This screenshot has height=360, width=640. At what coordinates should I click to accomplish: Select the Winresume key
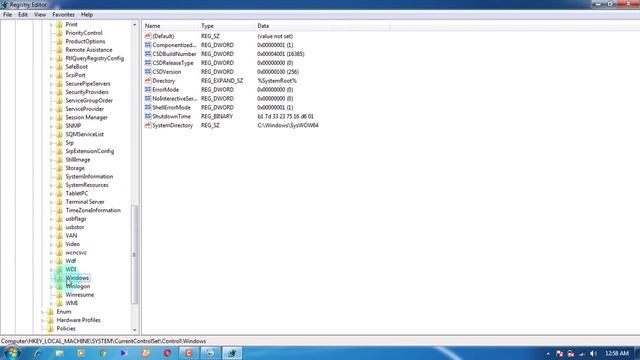click(x=80, y=295)
